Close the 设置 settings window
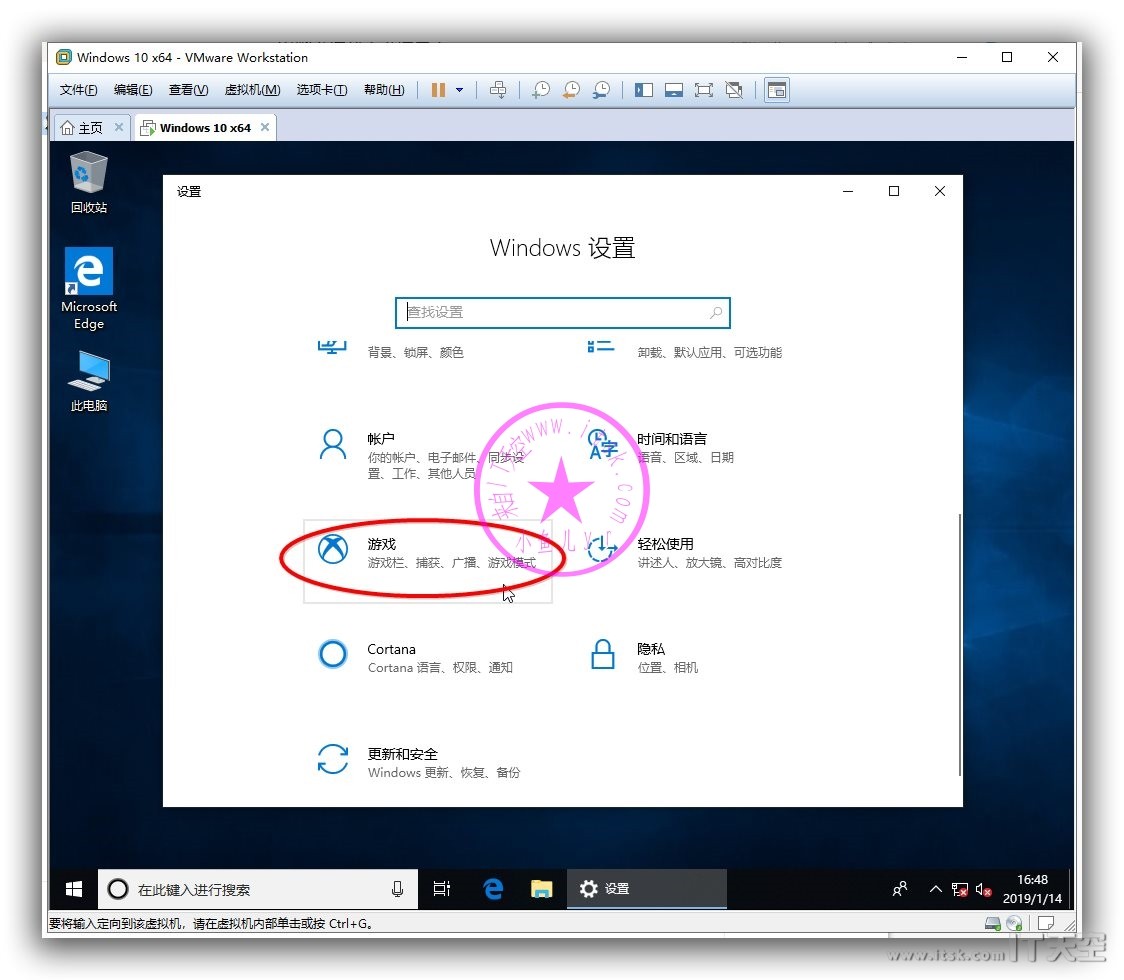The image size is (1124, 980). click(x=940, y=191)
